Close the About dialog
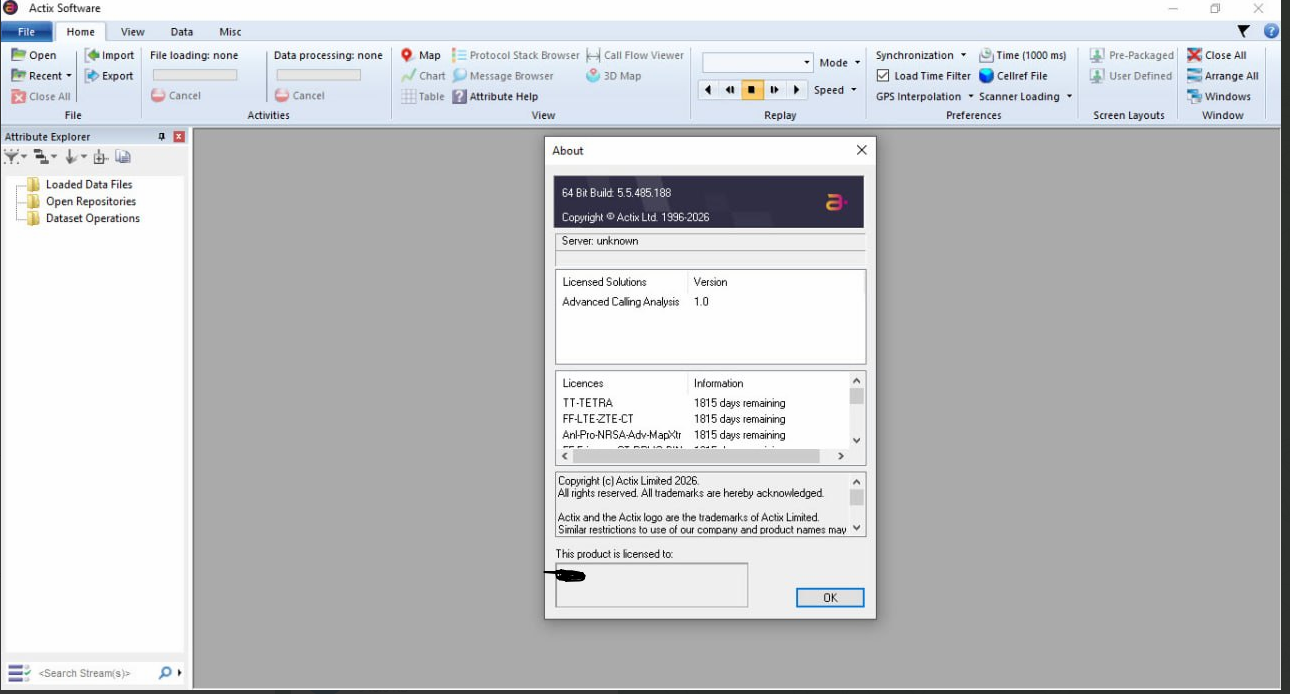The height and width of the screenshot is (694, 1290). (x=862, y=150)
